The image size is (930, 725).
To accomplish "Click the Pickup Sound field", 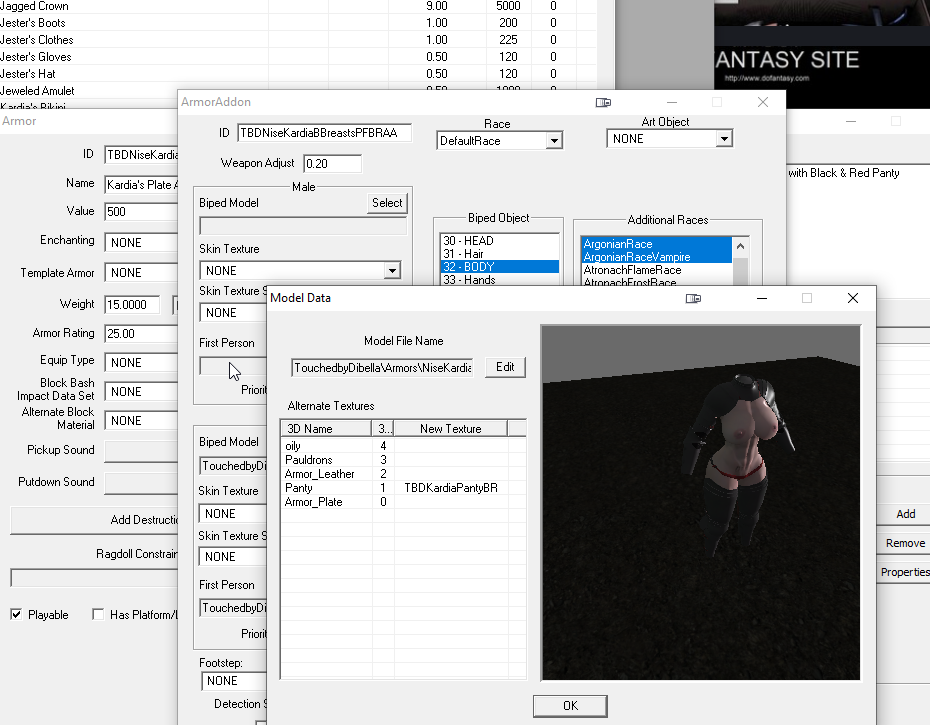I will [141, 451].
